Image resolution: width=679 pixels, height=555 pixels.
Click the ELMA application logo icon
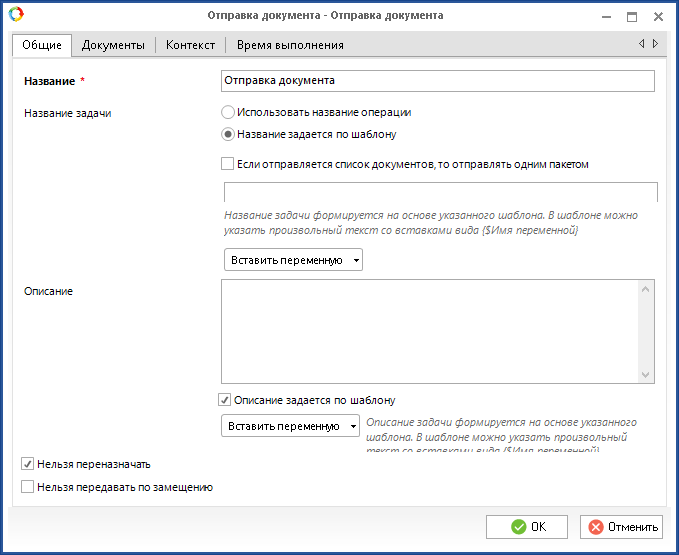point(17,15)
